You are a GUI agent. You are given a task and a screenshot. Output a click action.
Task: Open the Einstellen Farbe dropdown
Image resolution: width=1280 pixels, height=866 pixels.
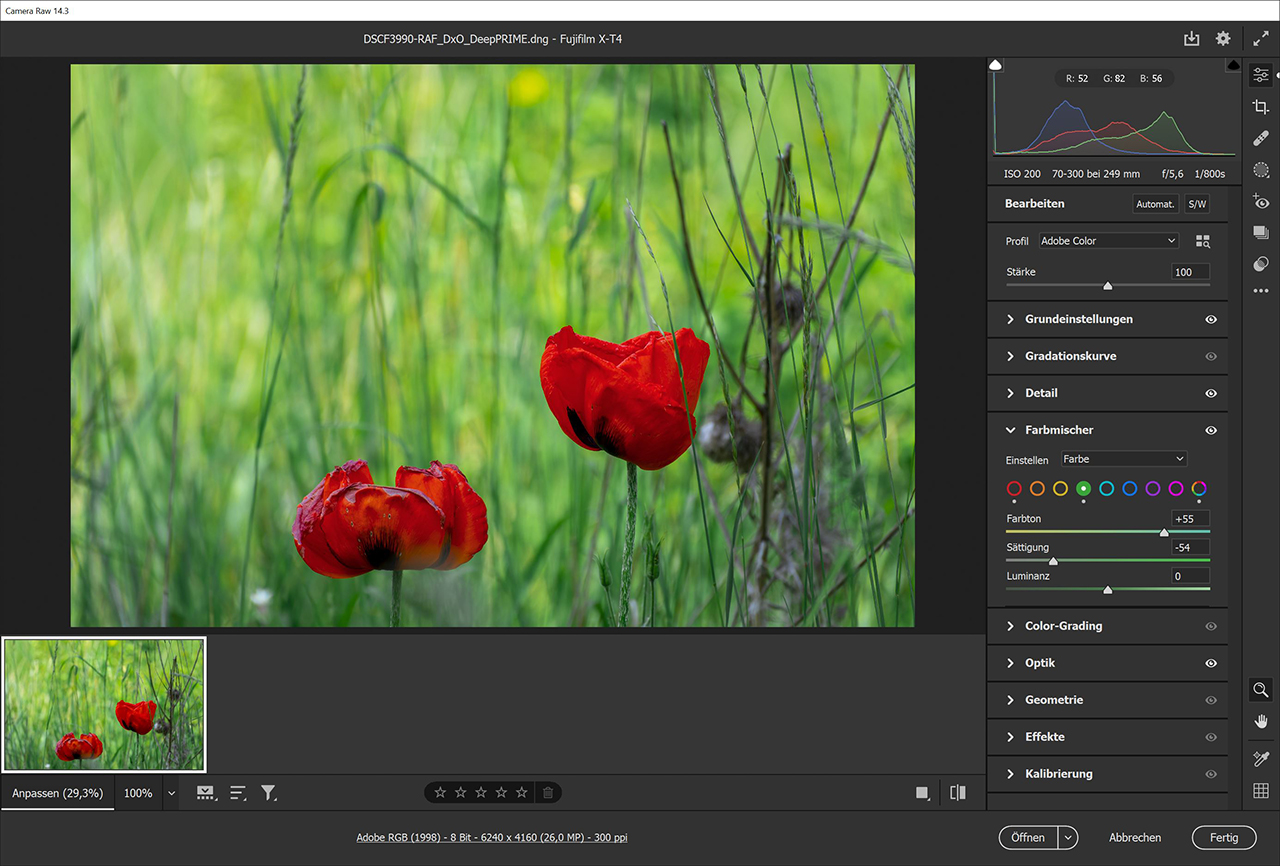click(x=1123, y=459)
